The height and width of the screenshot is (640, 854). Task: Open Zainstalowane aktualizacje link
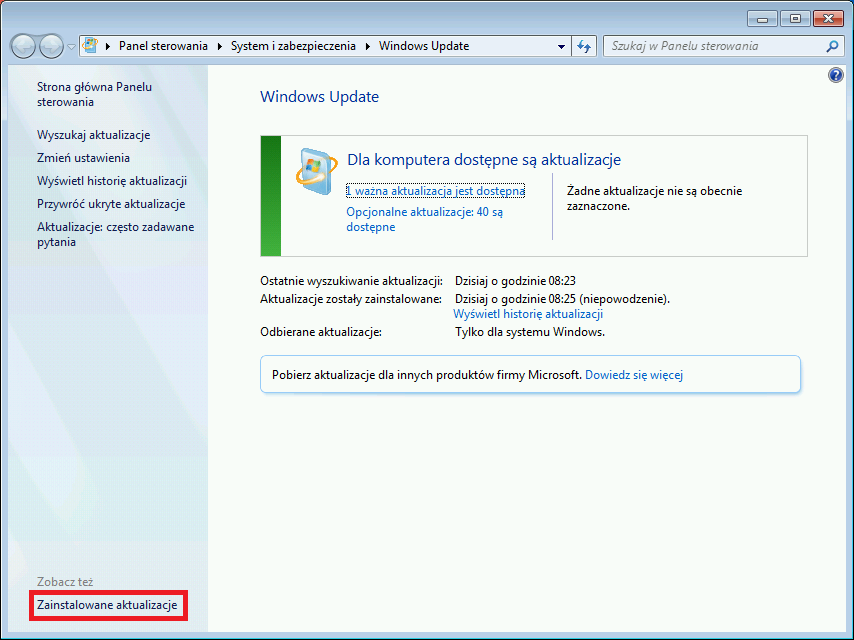107,605
